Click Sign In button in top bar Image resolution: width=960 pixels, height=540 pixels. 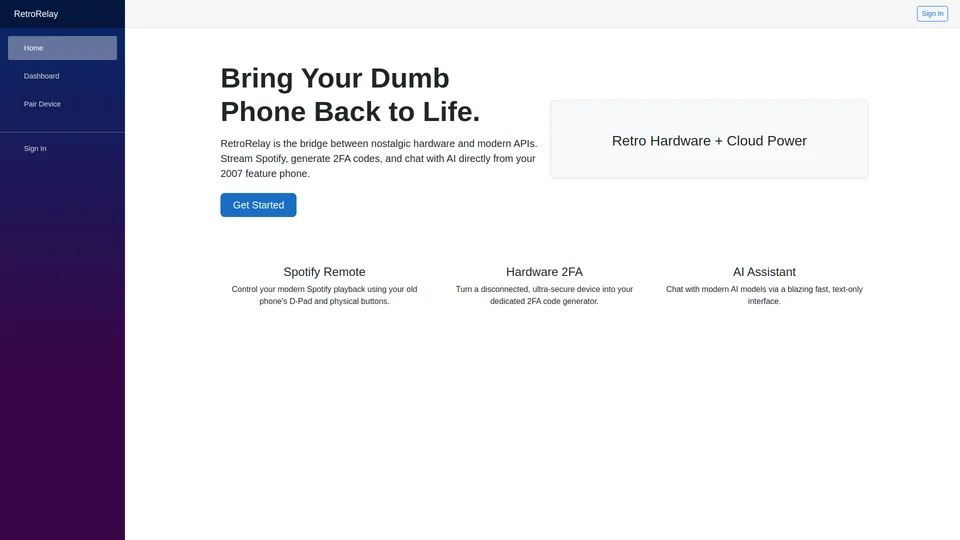click(x=932, y=13)
